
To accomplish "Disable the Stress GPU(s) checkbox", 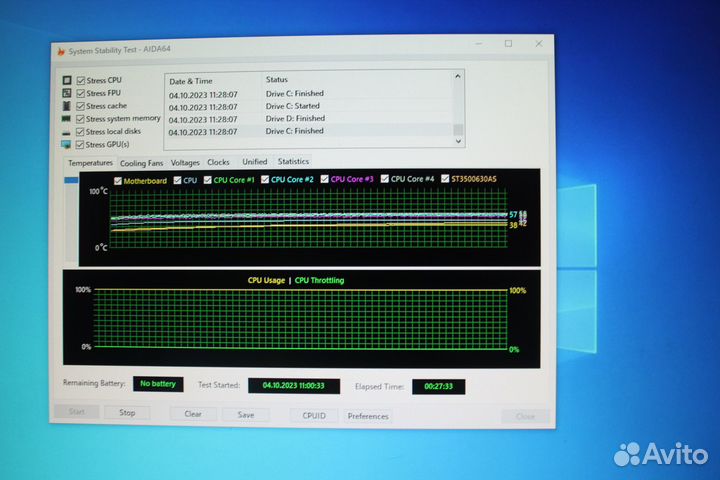I will 80,145.
